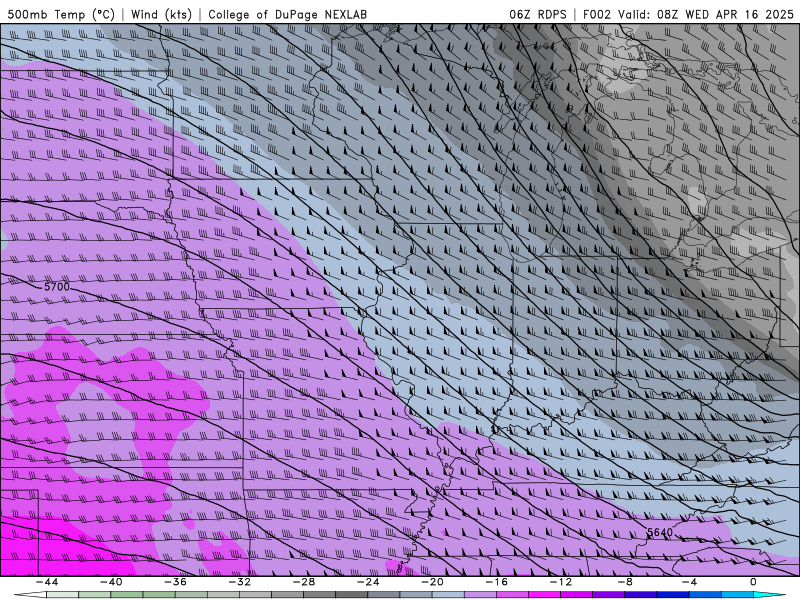
Task: Click 'Valid: 08Z WED APR 16 2025' text
Action: [706, 14]
